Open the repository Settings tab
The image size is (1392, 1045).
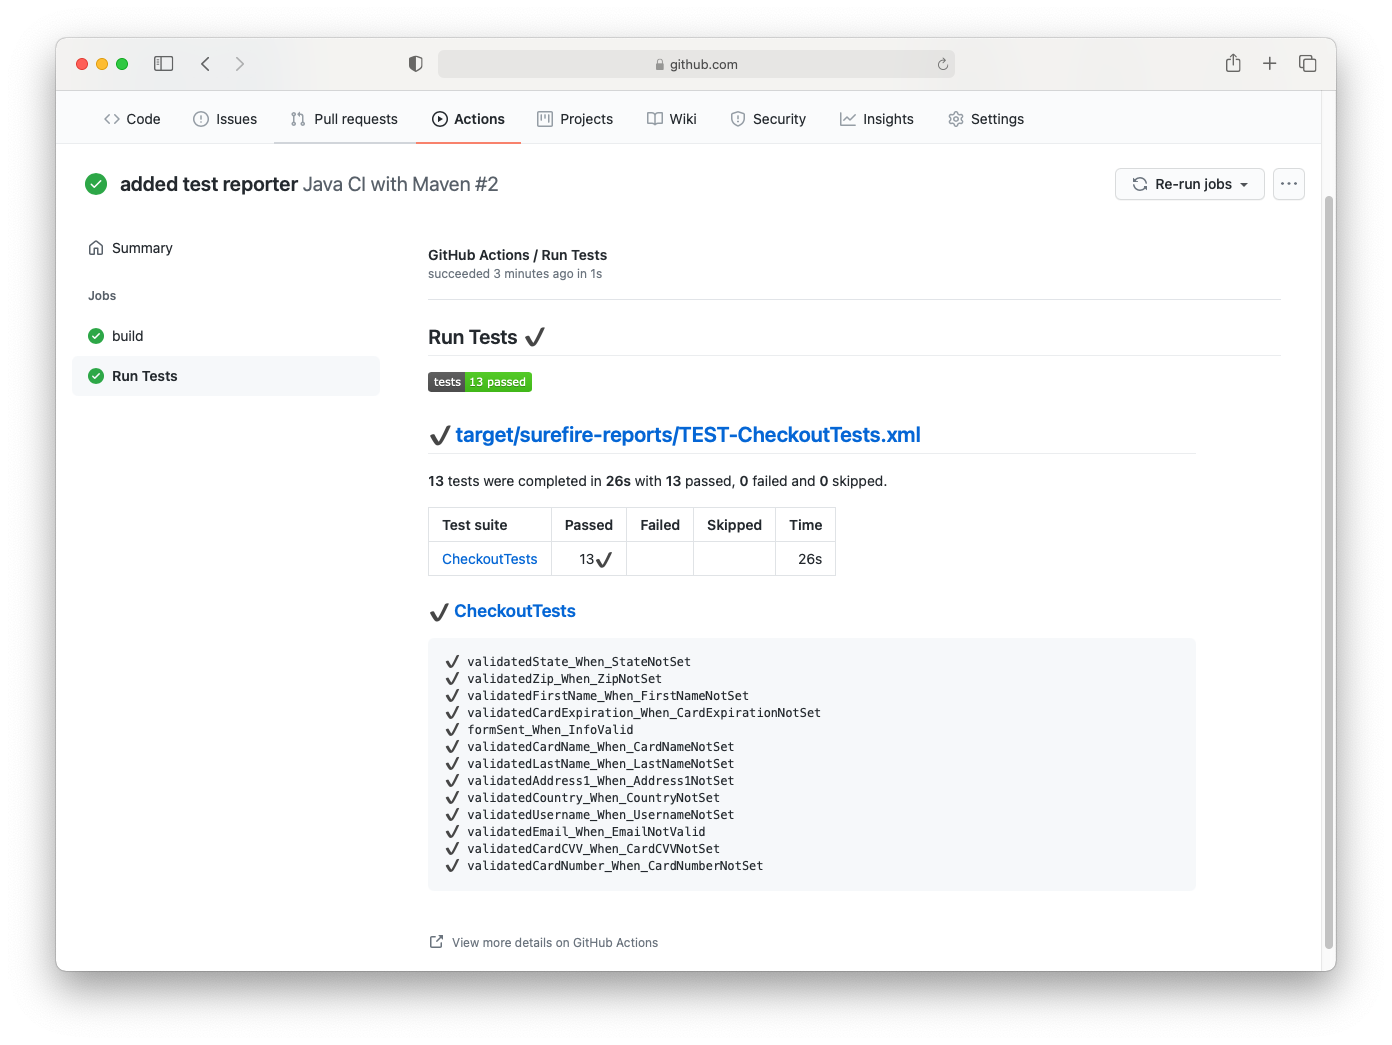986,119
